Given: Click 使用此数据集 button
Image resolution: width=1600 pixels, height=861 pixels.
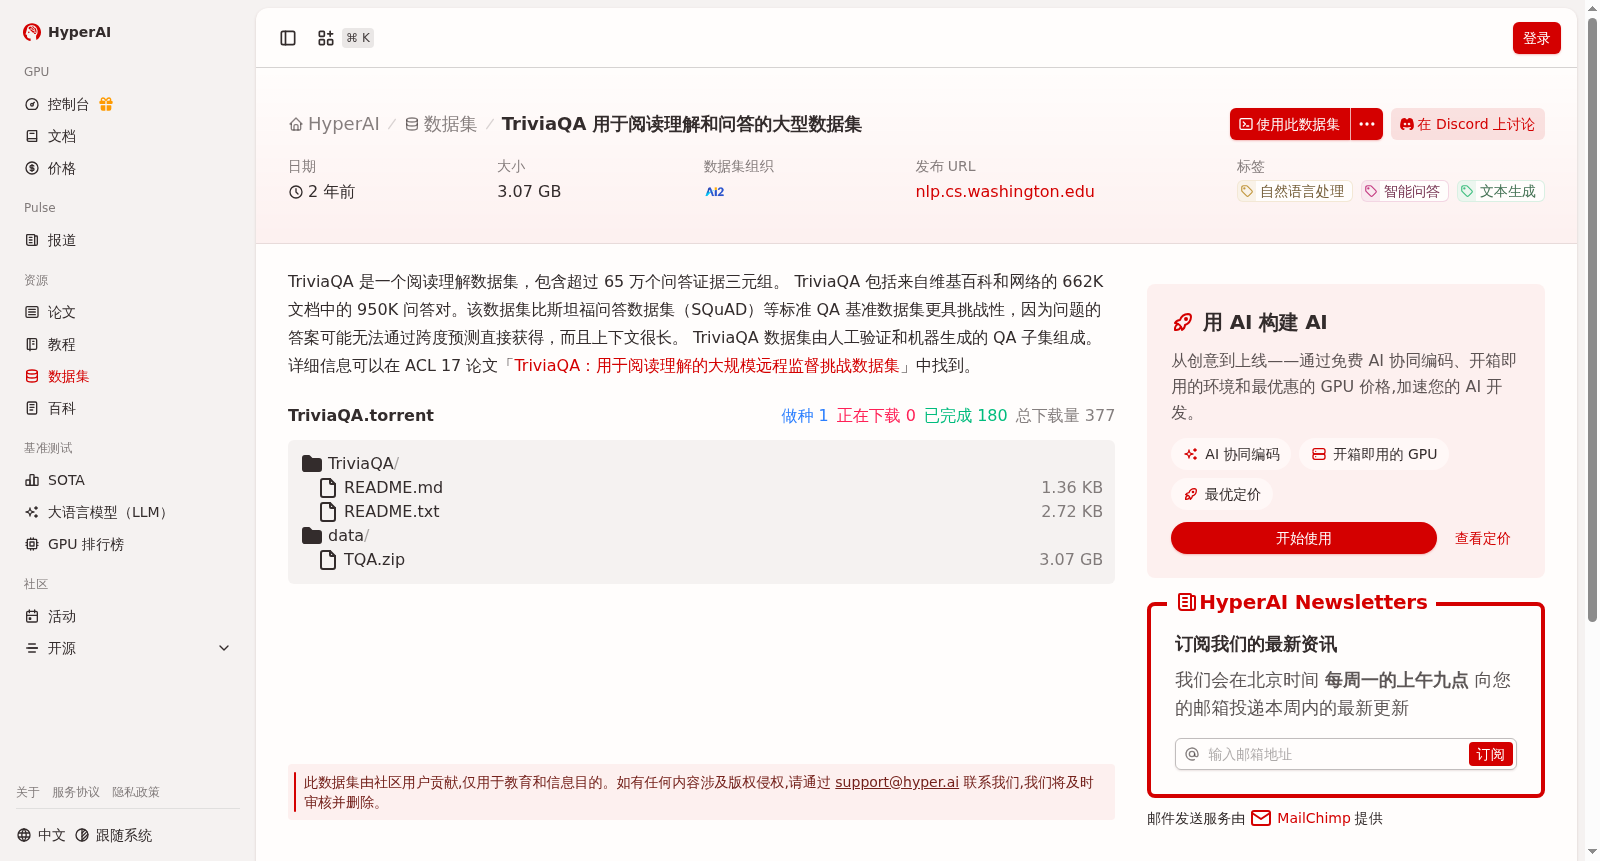Looking at the screenshot, I should [1290, 124].
